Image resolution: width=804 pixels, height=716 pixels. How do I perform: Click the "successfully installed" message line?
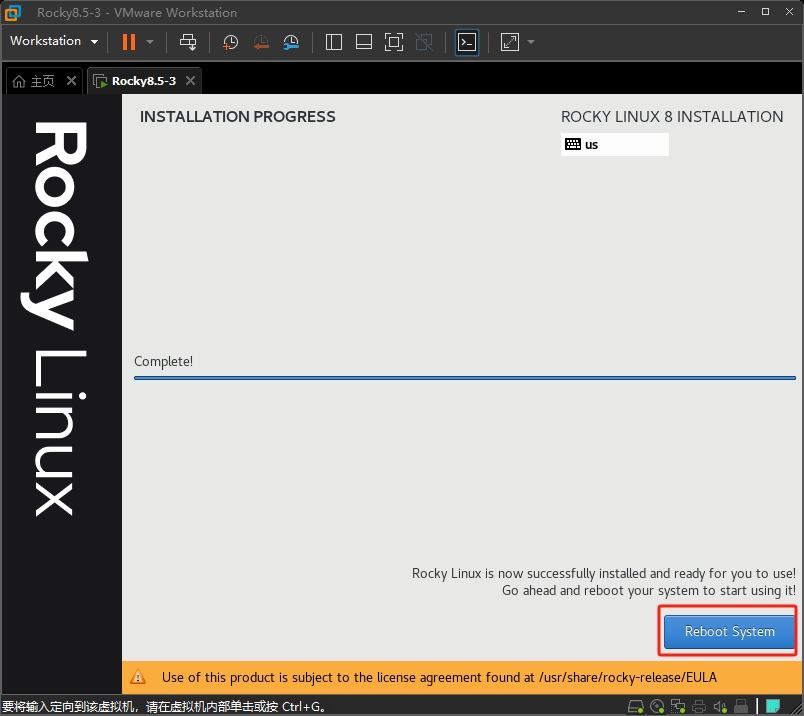pyautogui.click(x=604, y=573)
